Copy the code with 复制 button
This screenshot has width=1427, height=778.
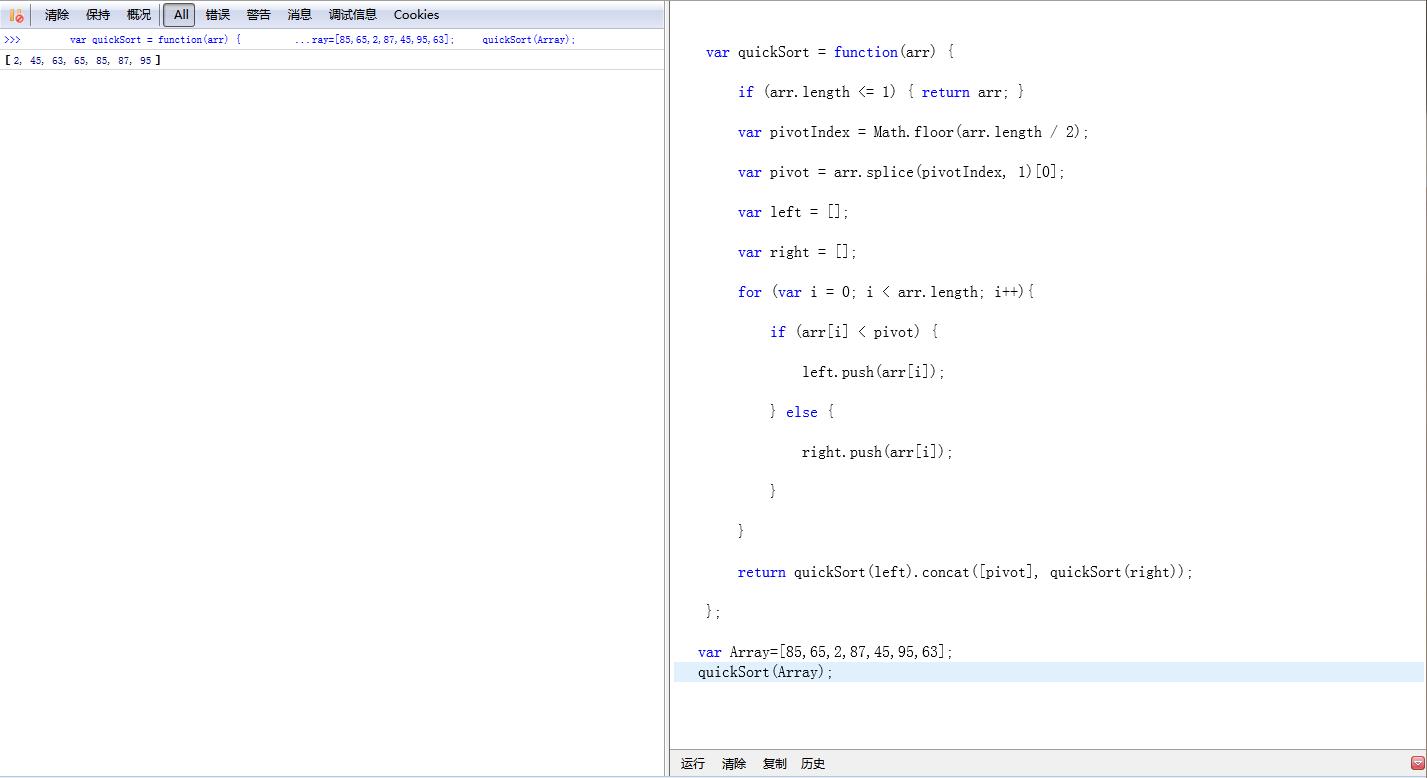775,763
